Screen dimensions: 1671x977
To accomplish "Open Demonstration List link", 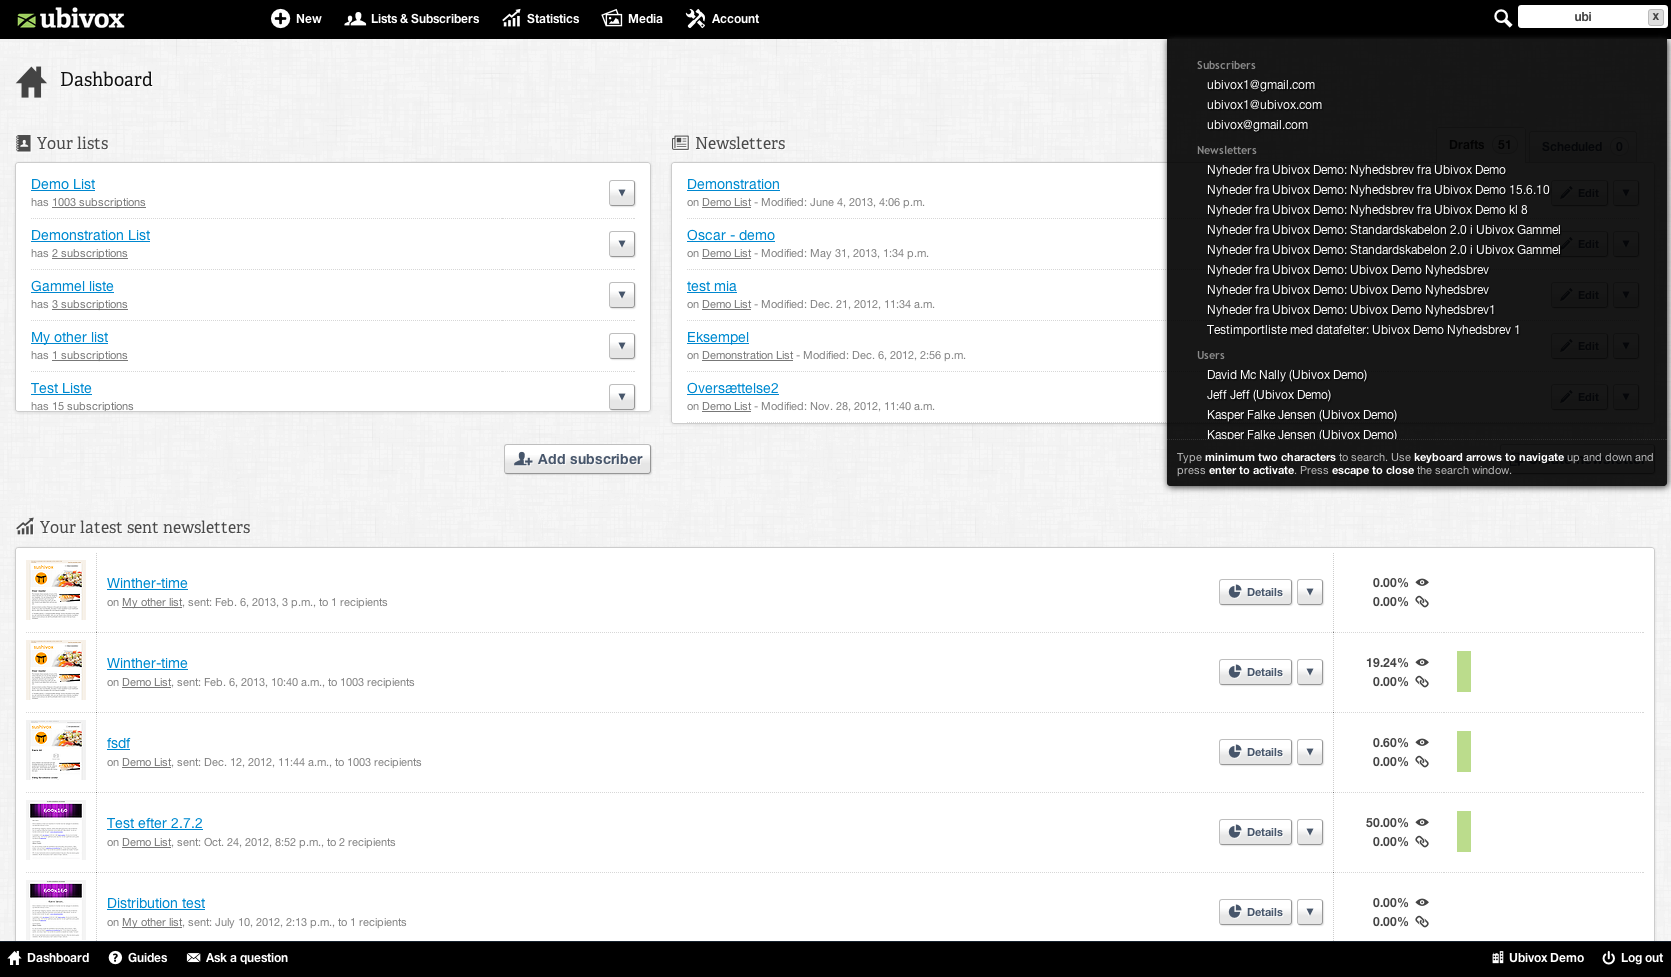I will [90, 235].
